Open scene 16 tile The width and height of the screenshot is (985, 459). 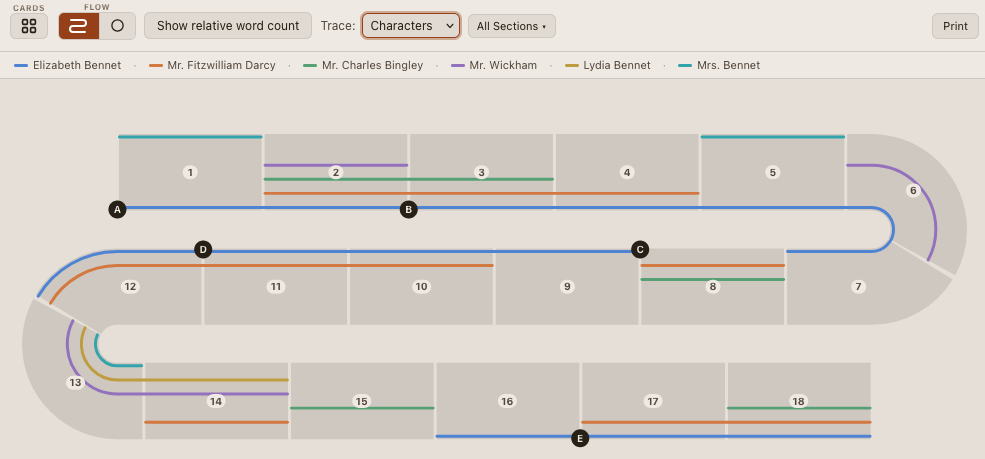pyautogui.click(x=508, y=401)
